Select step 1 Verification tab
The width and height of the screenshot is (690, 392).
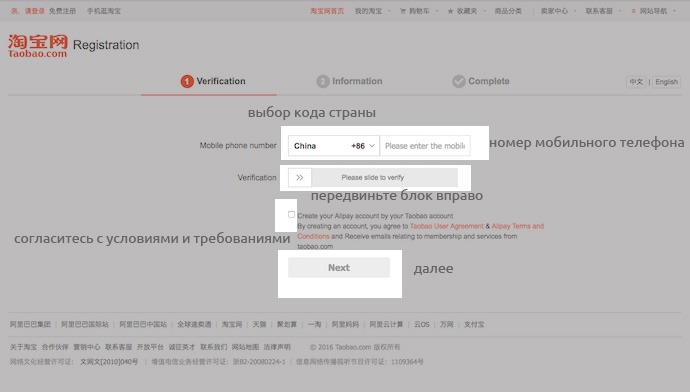point(213,81)
